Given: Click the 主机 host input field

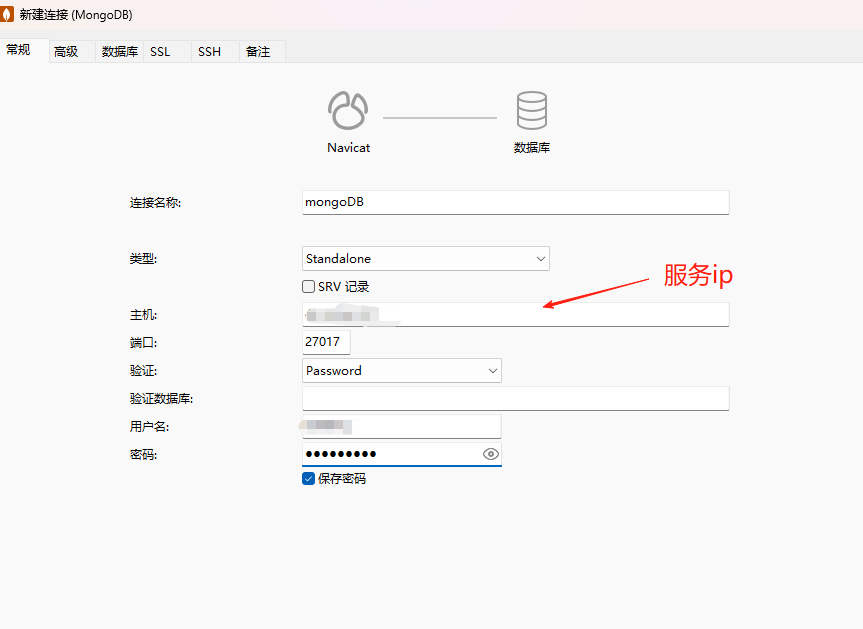Looking at the screenshot, I should tap(516, 315).
